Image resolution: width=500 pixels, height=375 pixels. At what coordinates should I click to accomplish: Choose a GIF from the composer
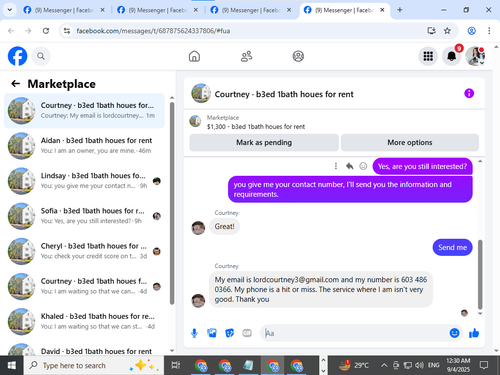coord(247,333)
